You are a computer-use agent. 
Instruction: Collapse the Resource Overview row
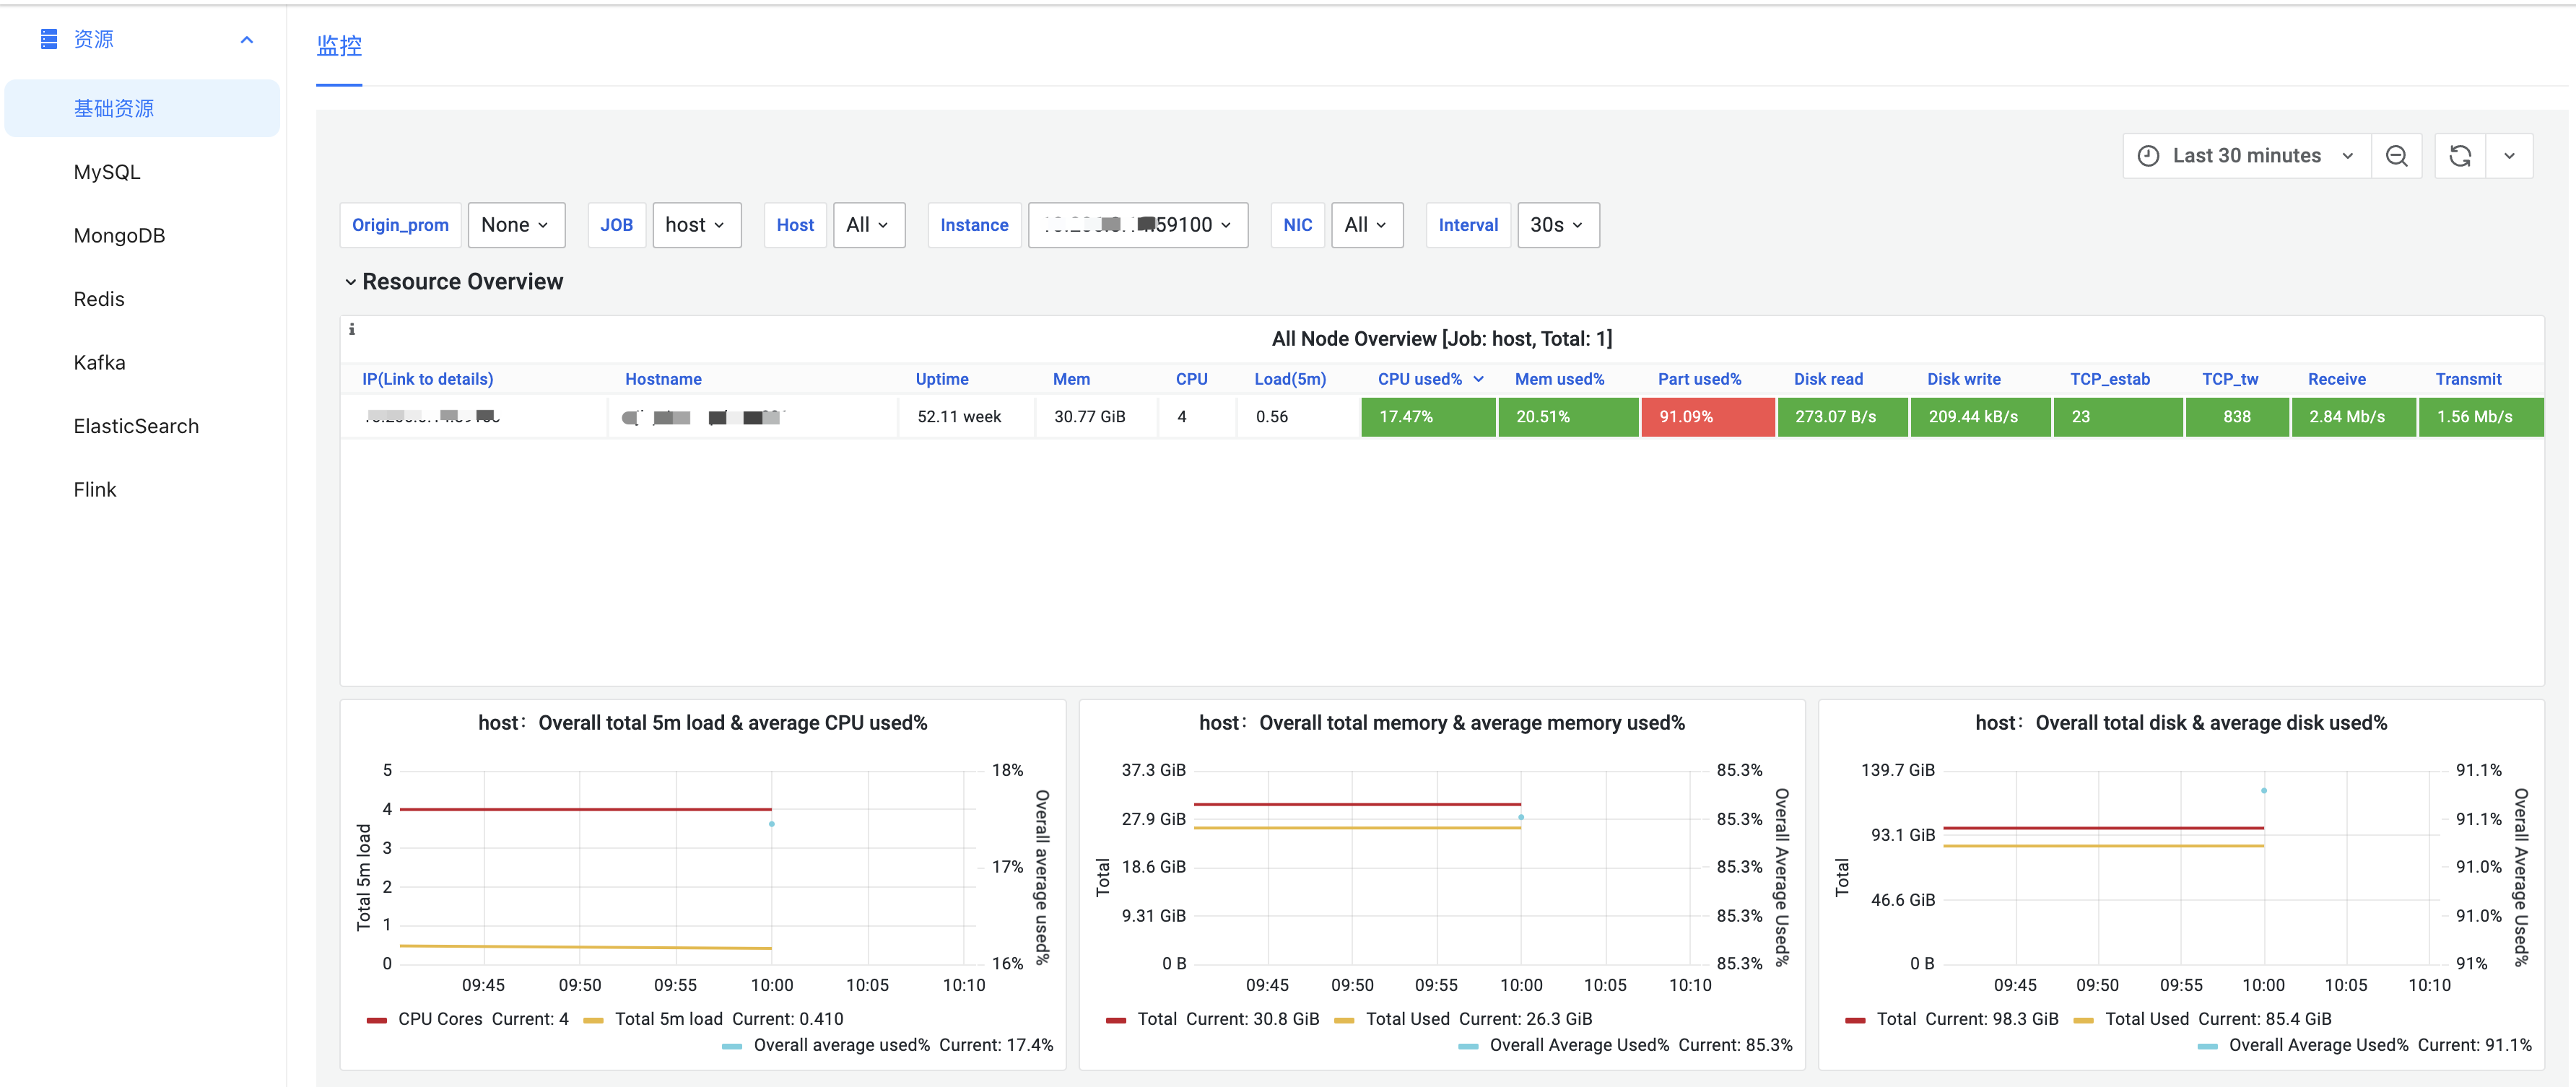[351, 282]
